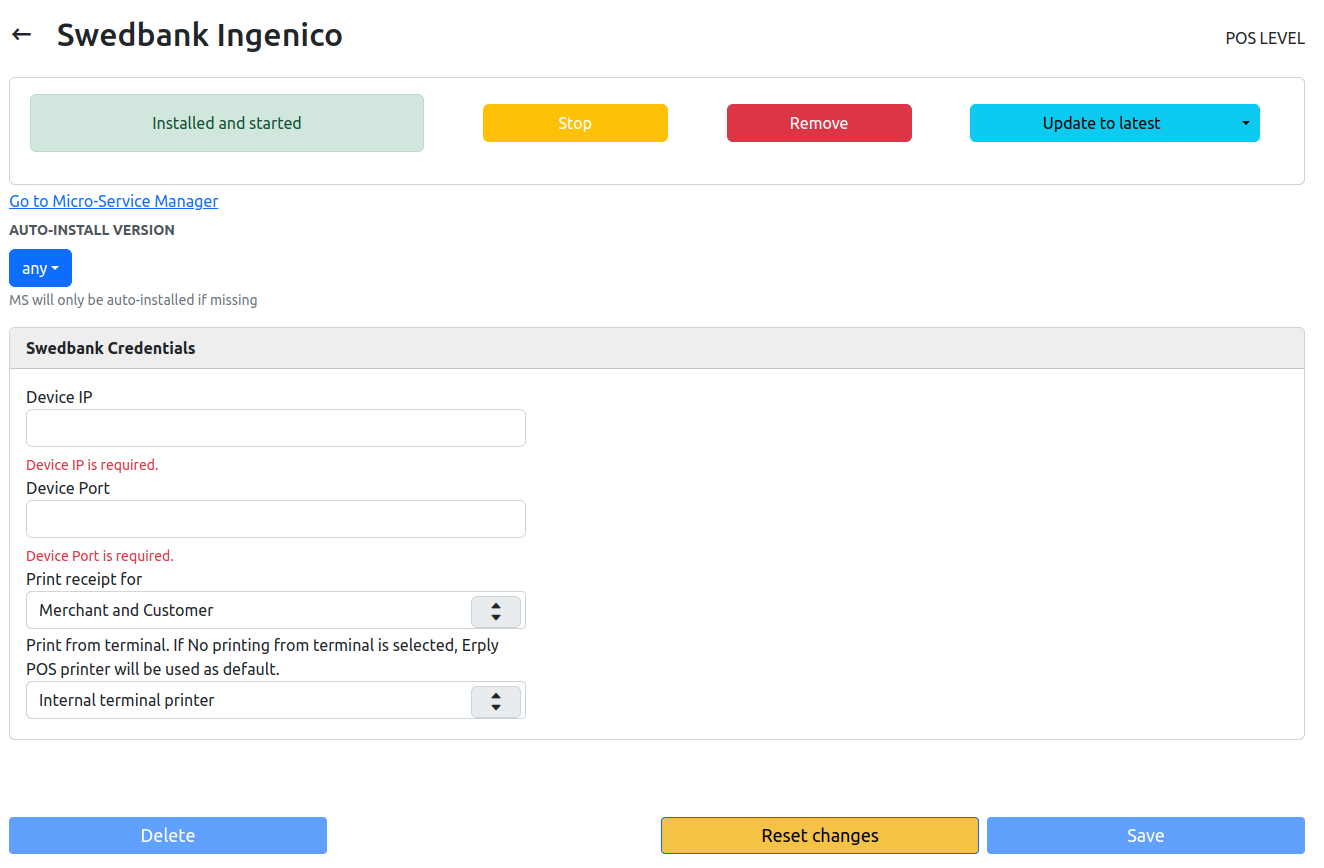Open the Merchant and Customer select box
Screen dimensions: 1324x868
276,610
